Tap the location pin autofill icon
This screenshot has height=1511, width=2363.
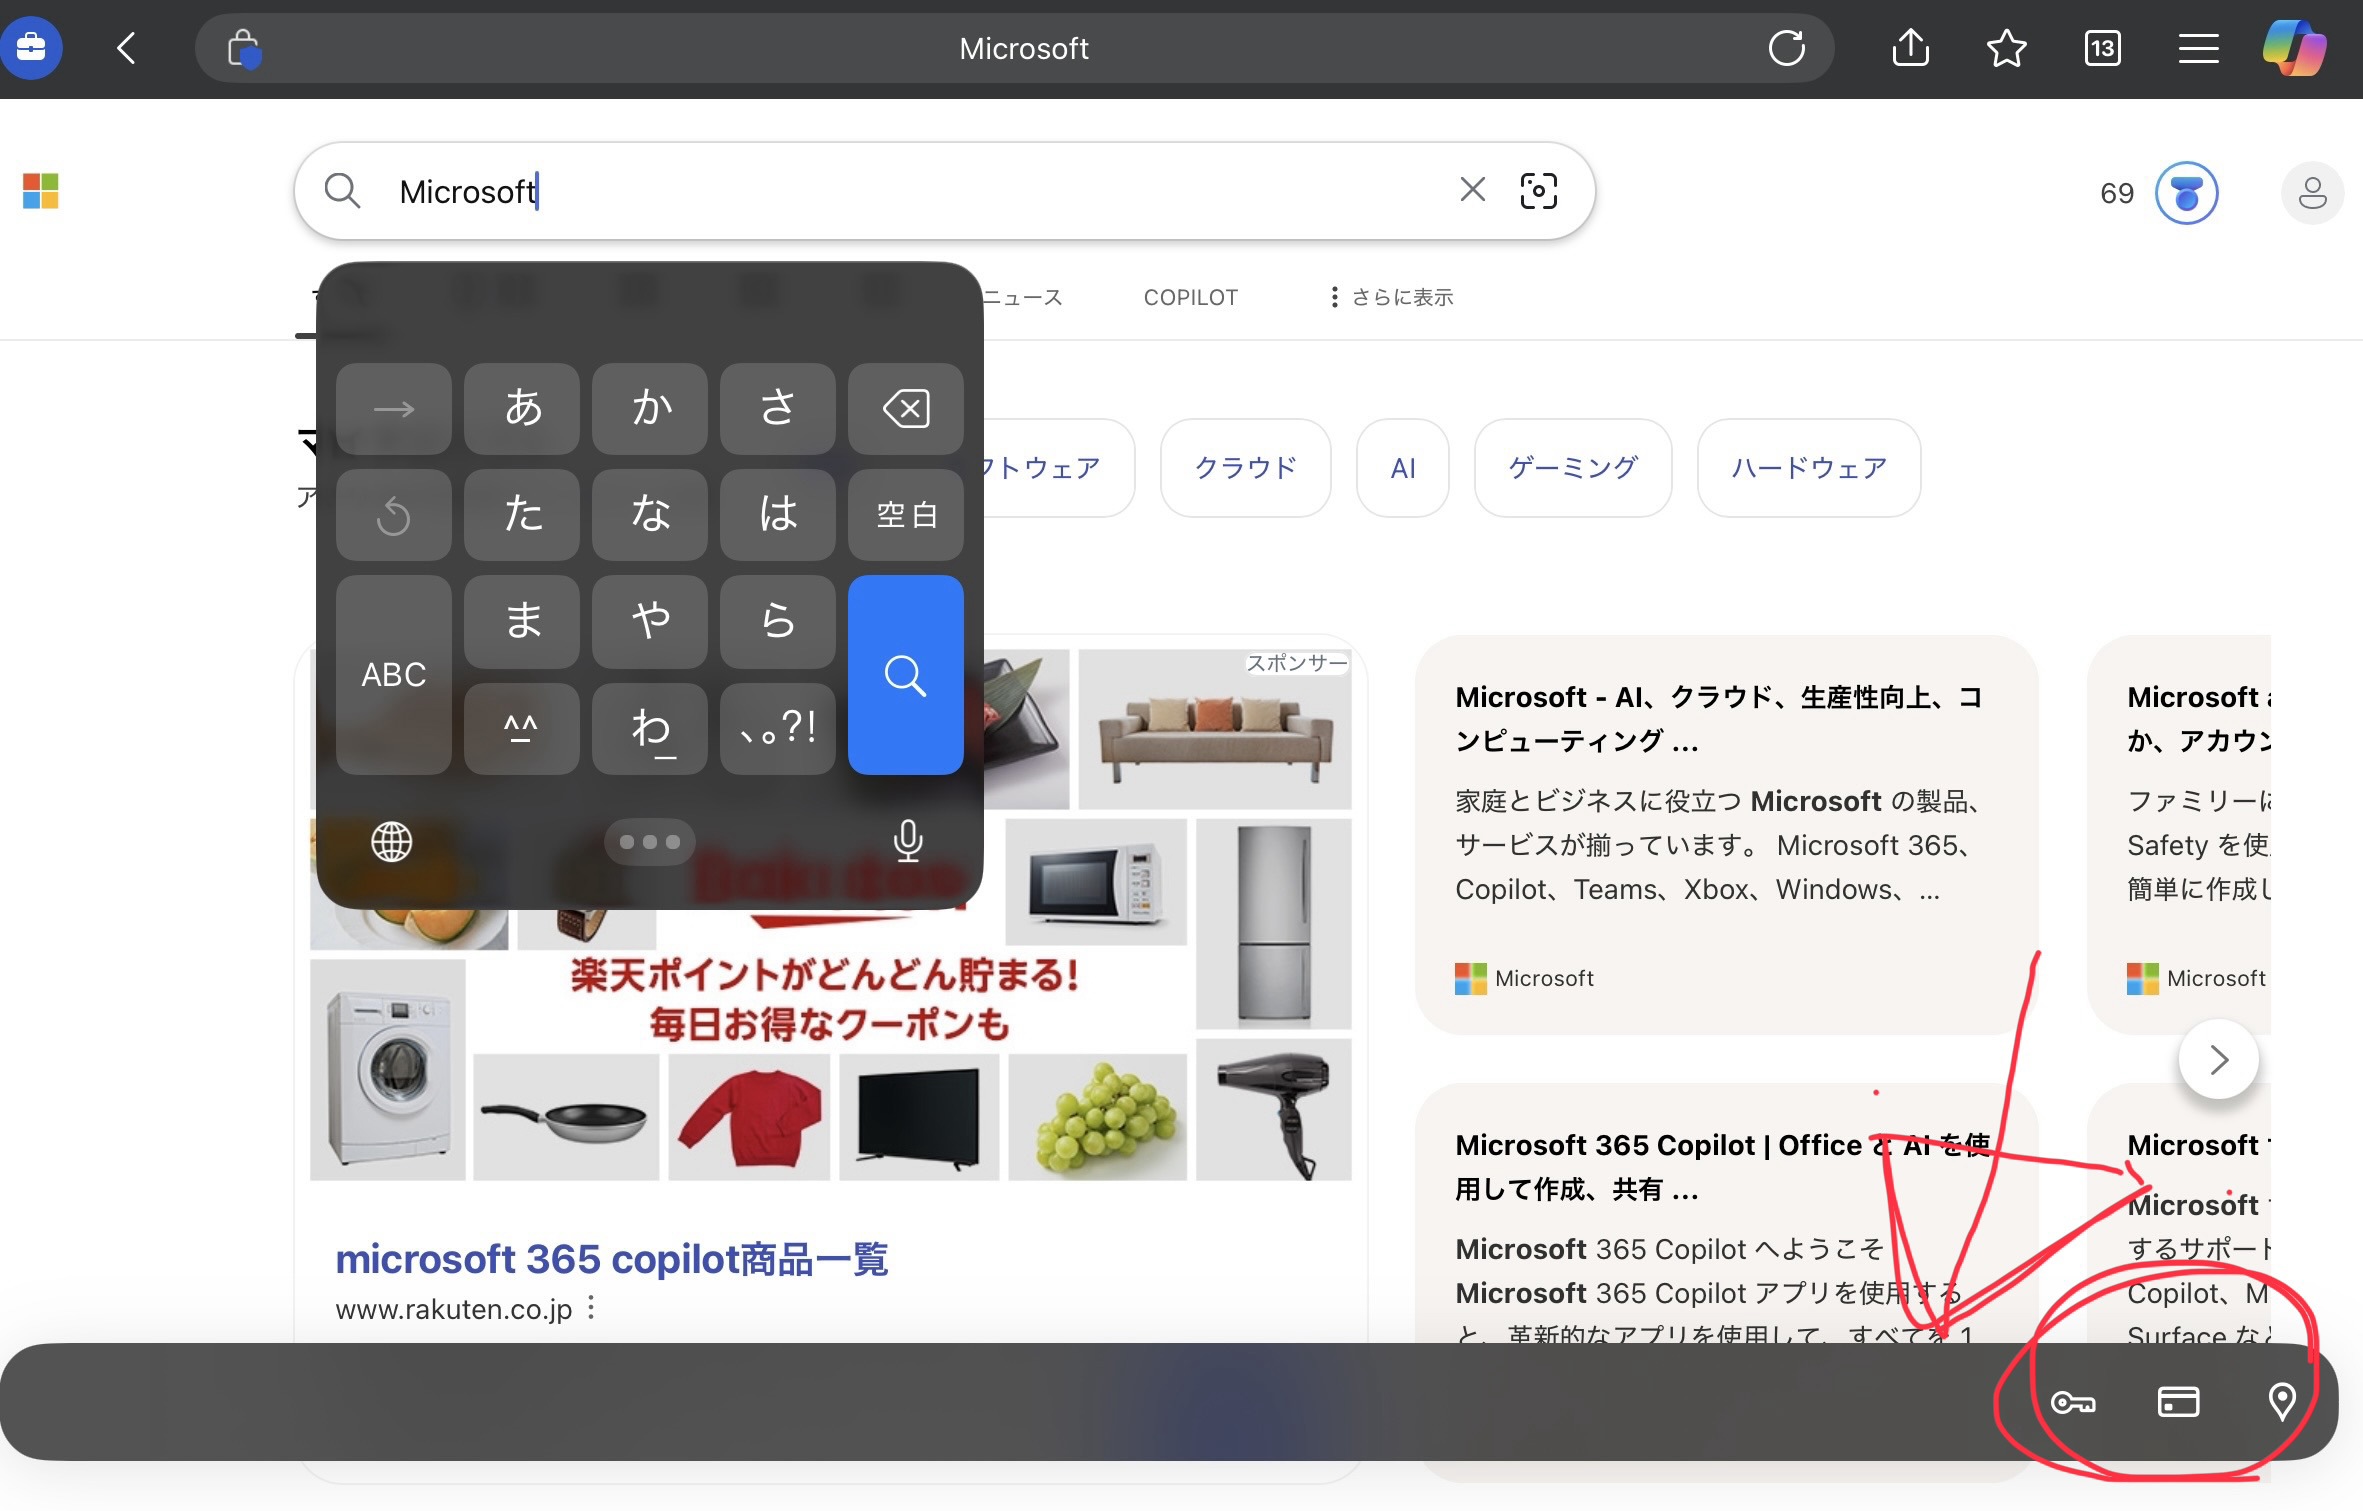2282,1402
